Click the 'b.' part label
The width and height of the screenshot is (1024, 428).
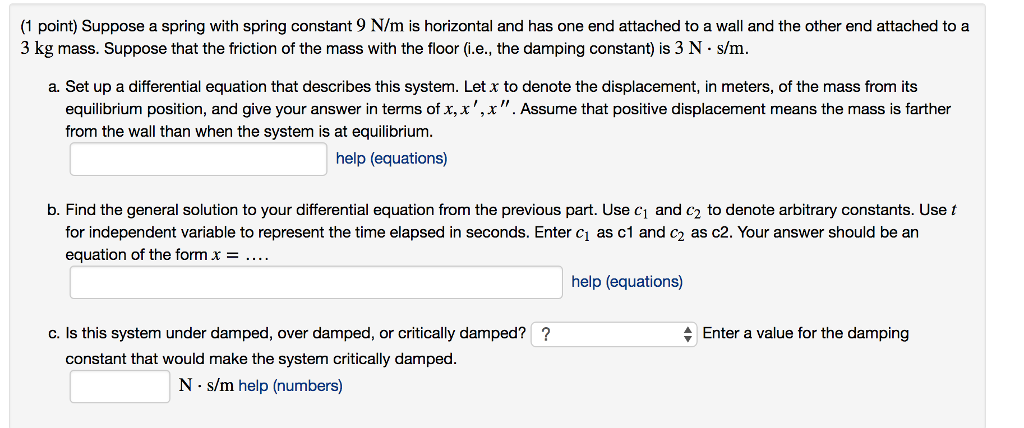(x=54, y=210)
